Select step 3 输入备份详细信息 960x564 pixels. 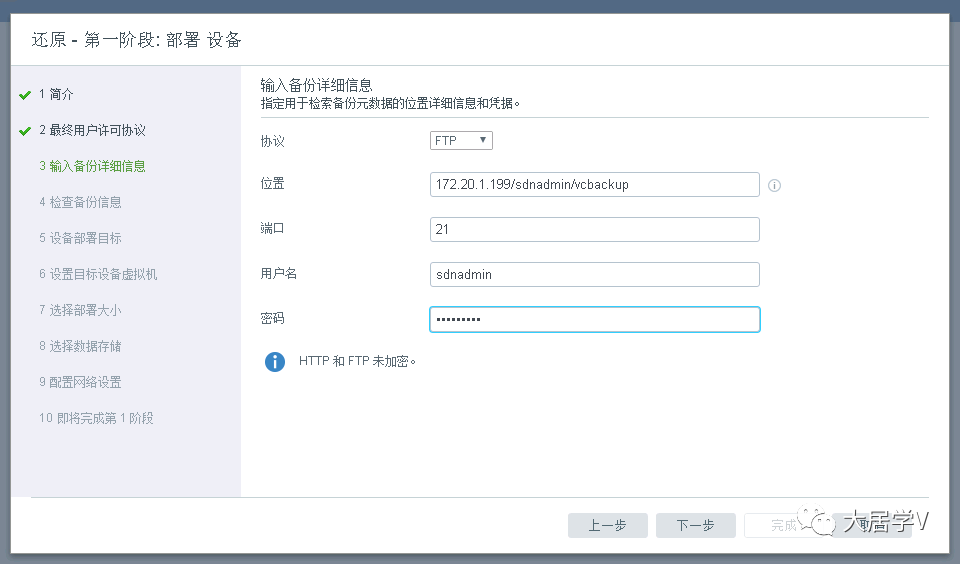(92, 167)
